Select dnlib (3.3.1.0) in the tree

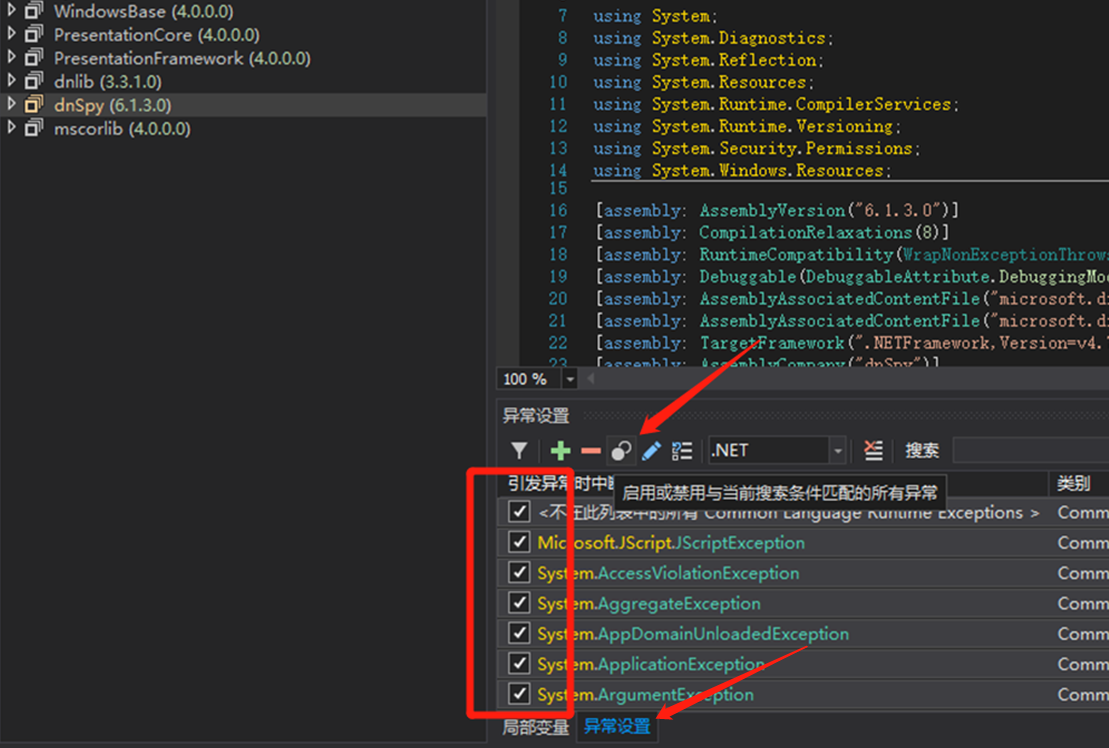click(x=108, y=82)
